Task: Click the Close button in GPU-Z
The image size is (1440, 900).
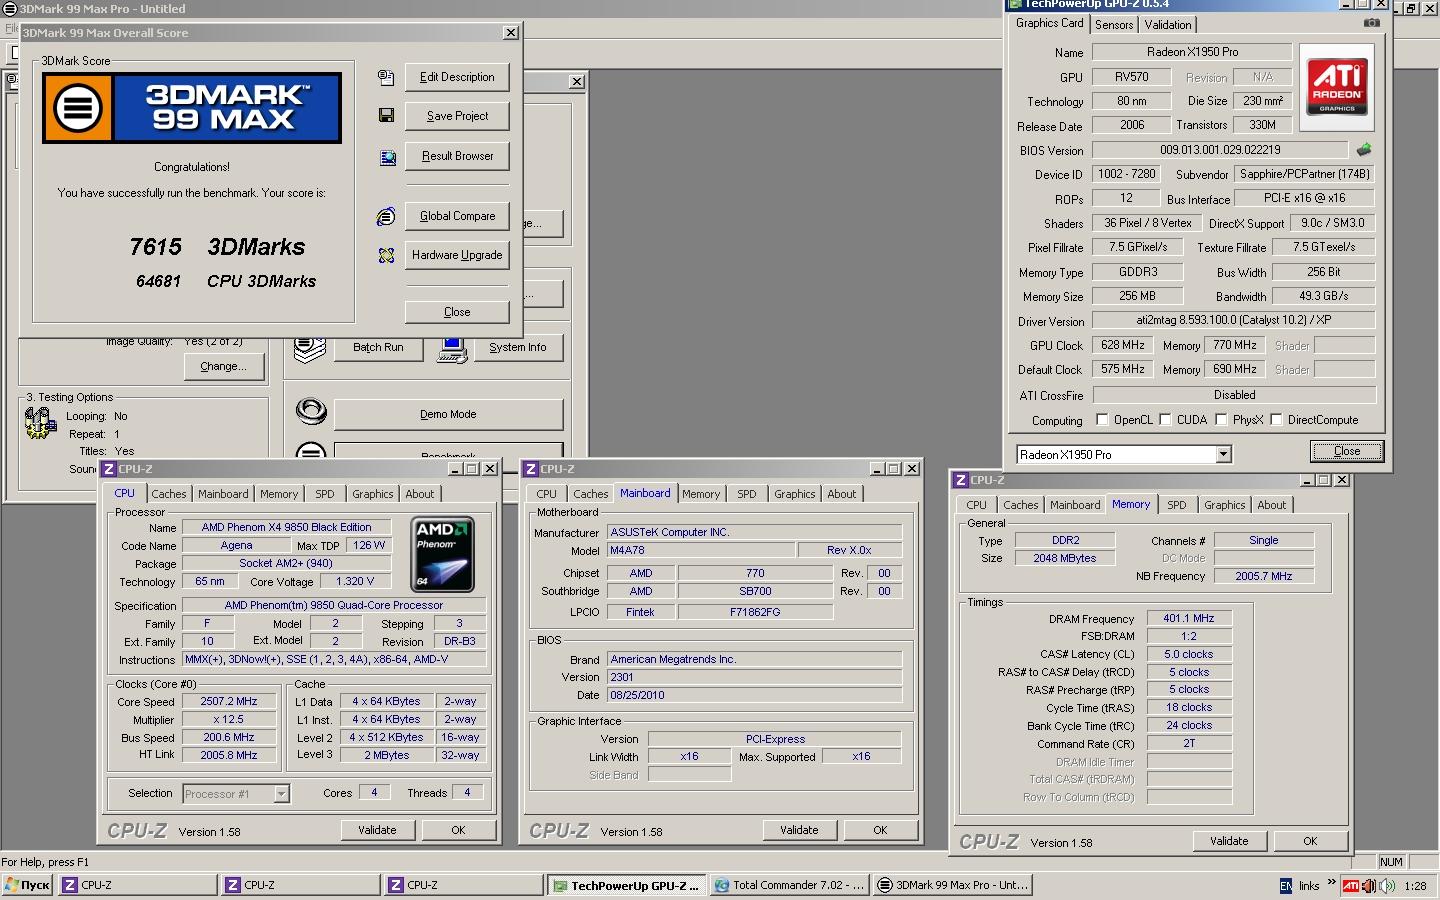Action: (1347, 451)
